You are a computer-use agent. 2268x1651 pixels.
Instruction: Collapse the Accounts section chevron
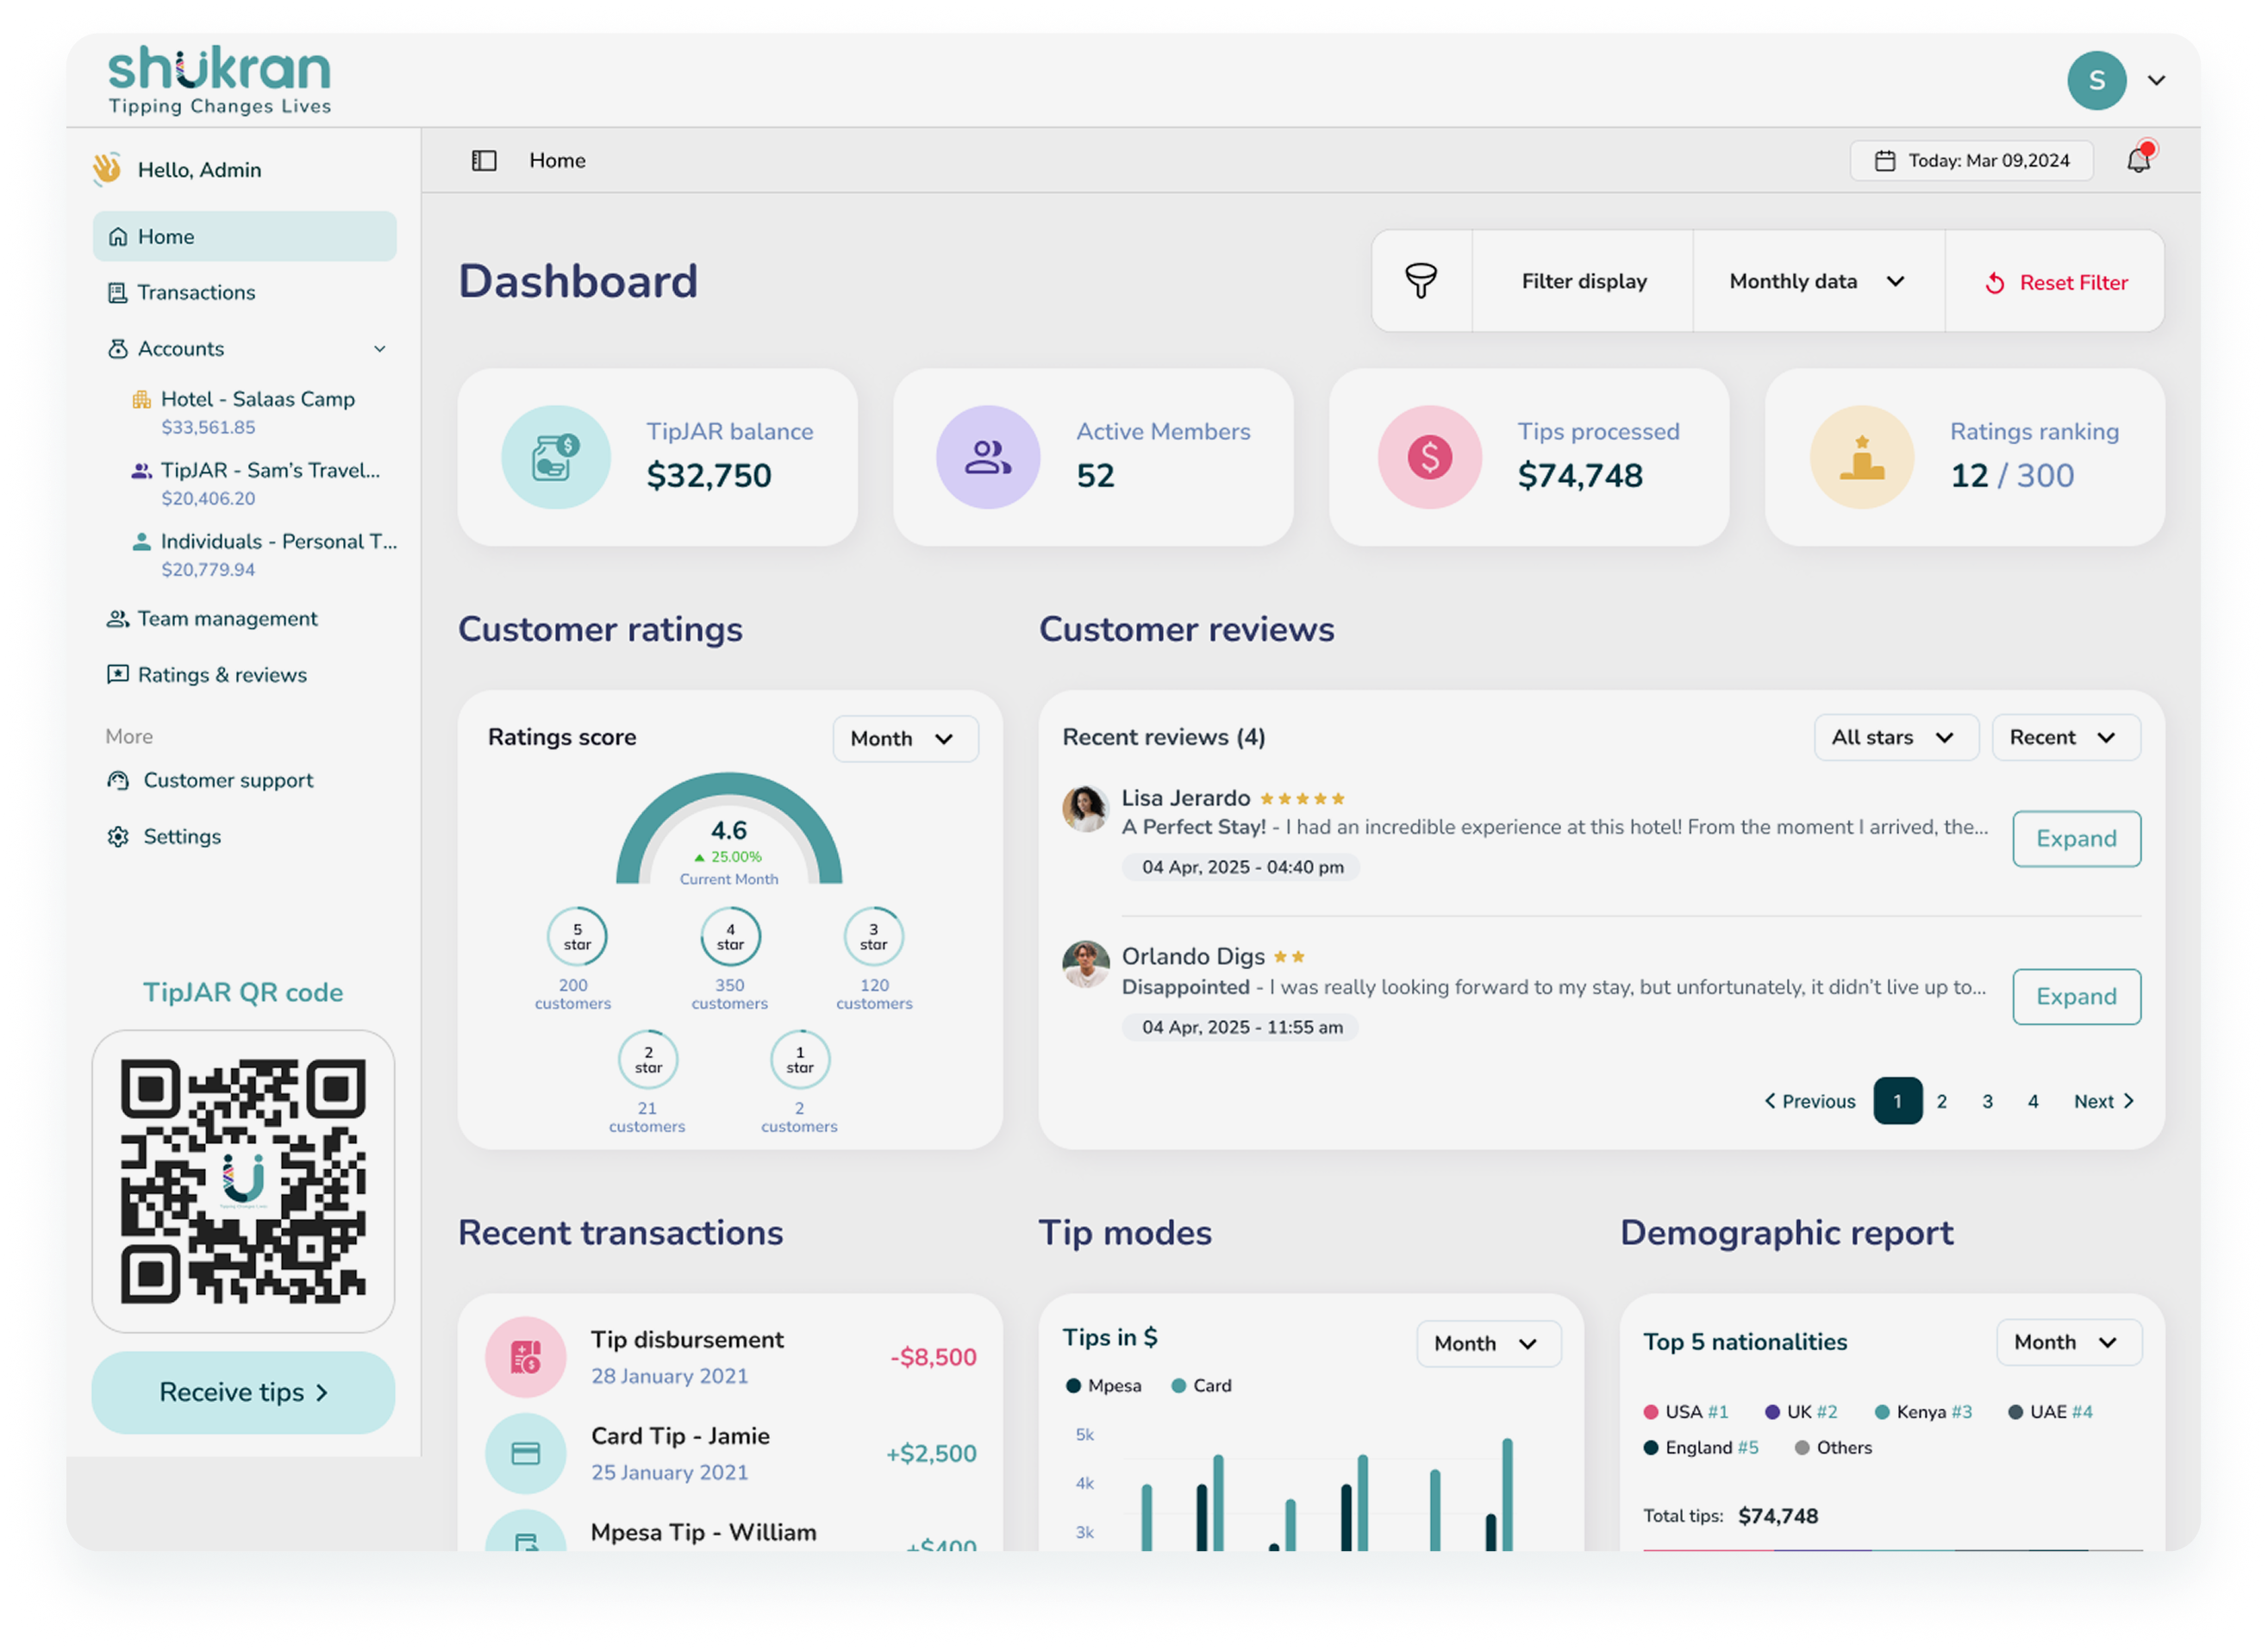(380, 348)
